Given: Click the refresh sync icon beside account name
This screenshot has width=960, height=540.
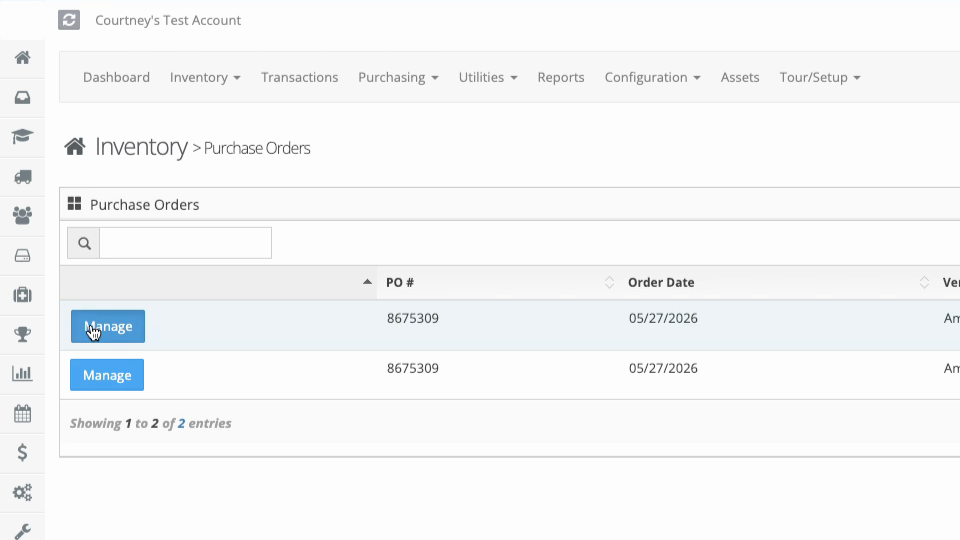Looking at the screenshot, I should [x=69, y=20].
